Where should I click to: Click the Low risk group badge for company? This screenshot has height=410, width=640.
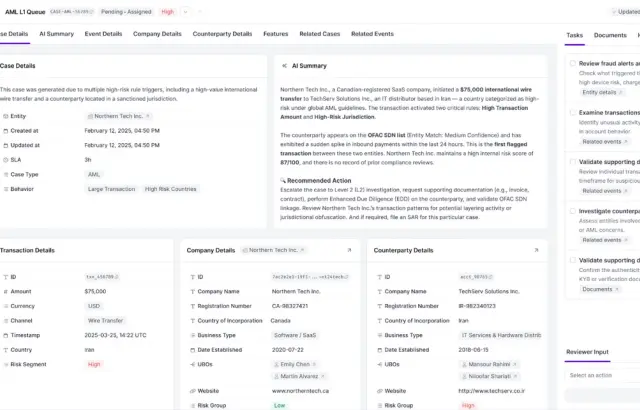280,406
